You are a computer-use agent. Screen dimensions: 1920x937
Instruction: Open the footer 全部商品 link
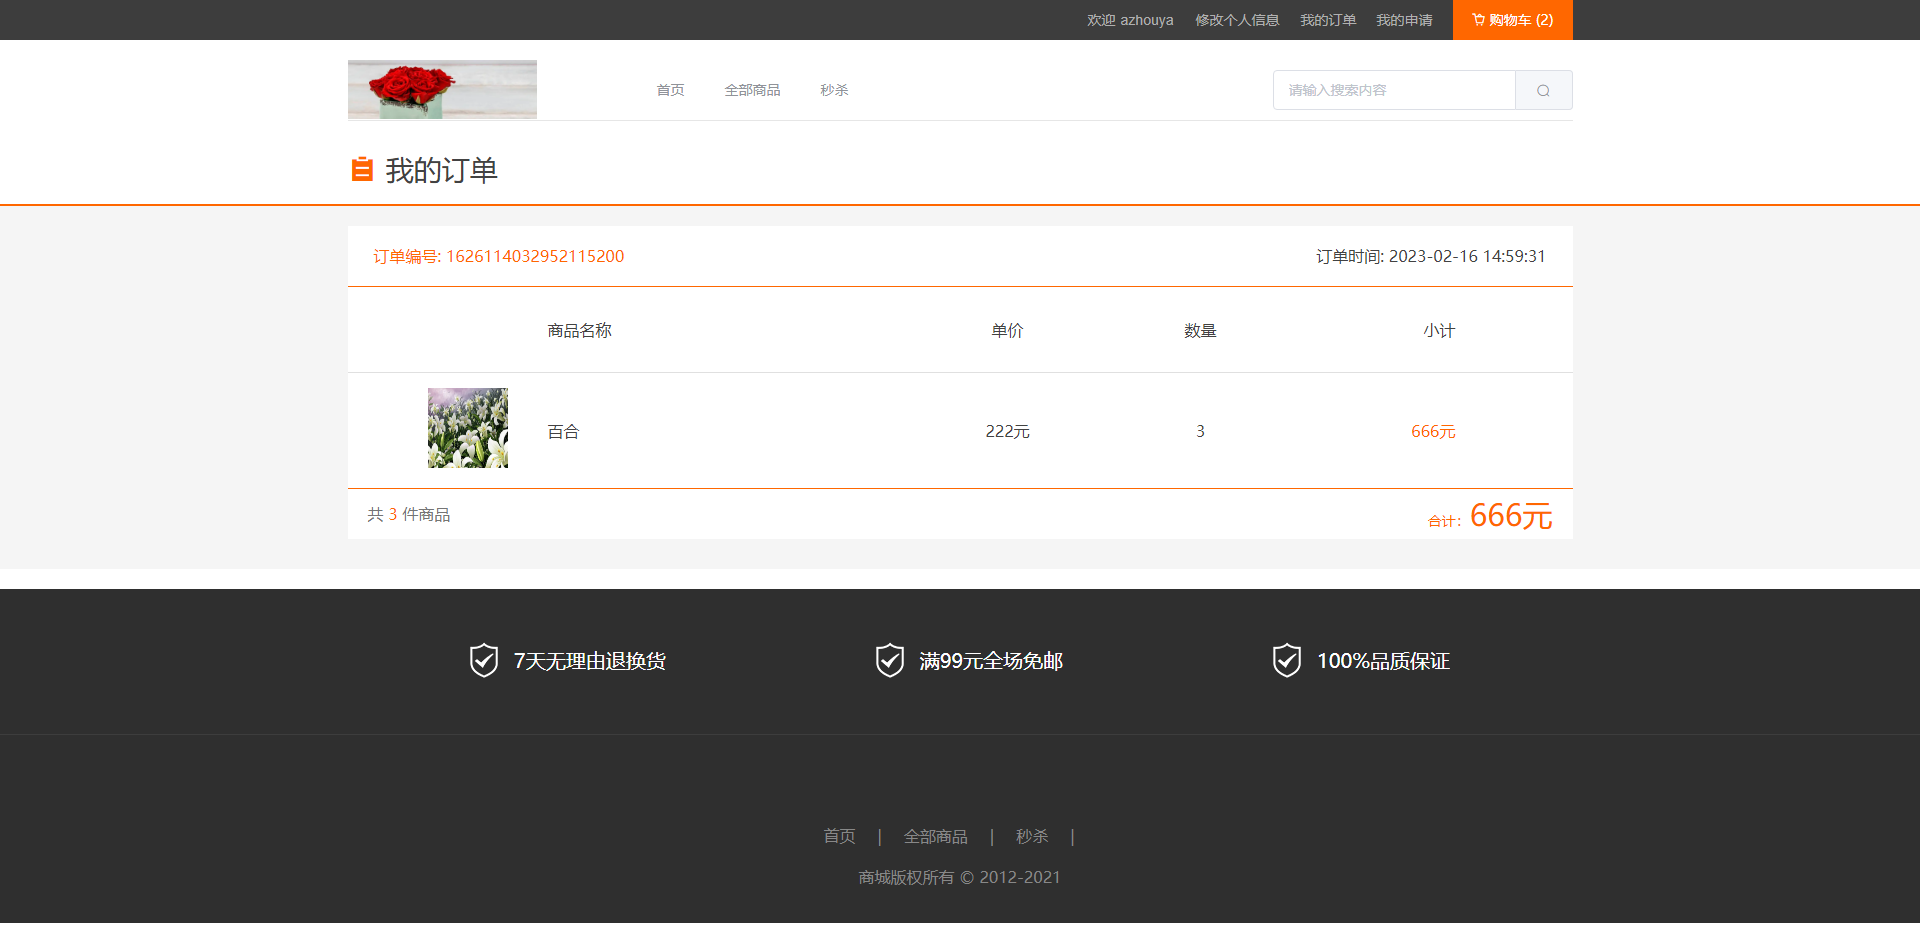tap(935, 836)
